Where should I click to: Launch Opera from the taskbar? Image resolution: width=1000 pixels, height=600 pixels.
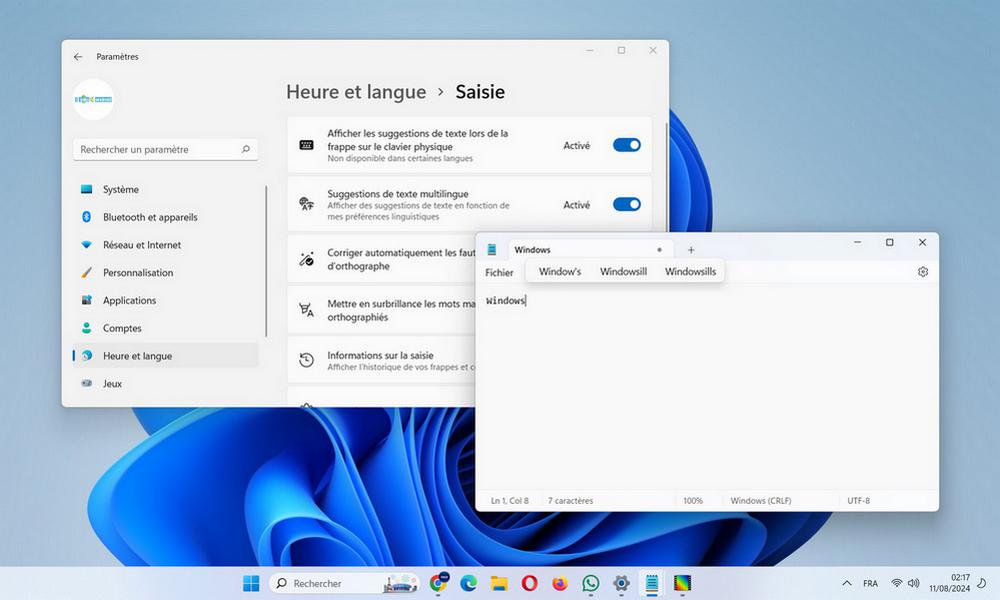529,583
